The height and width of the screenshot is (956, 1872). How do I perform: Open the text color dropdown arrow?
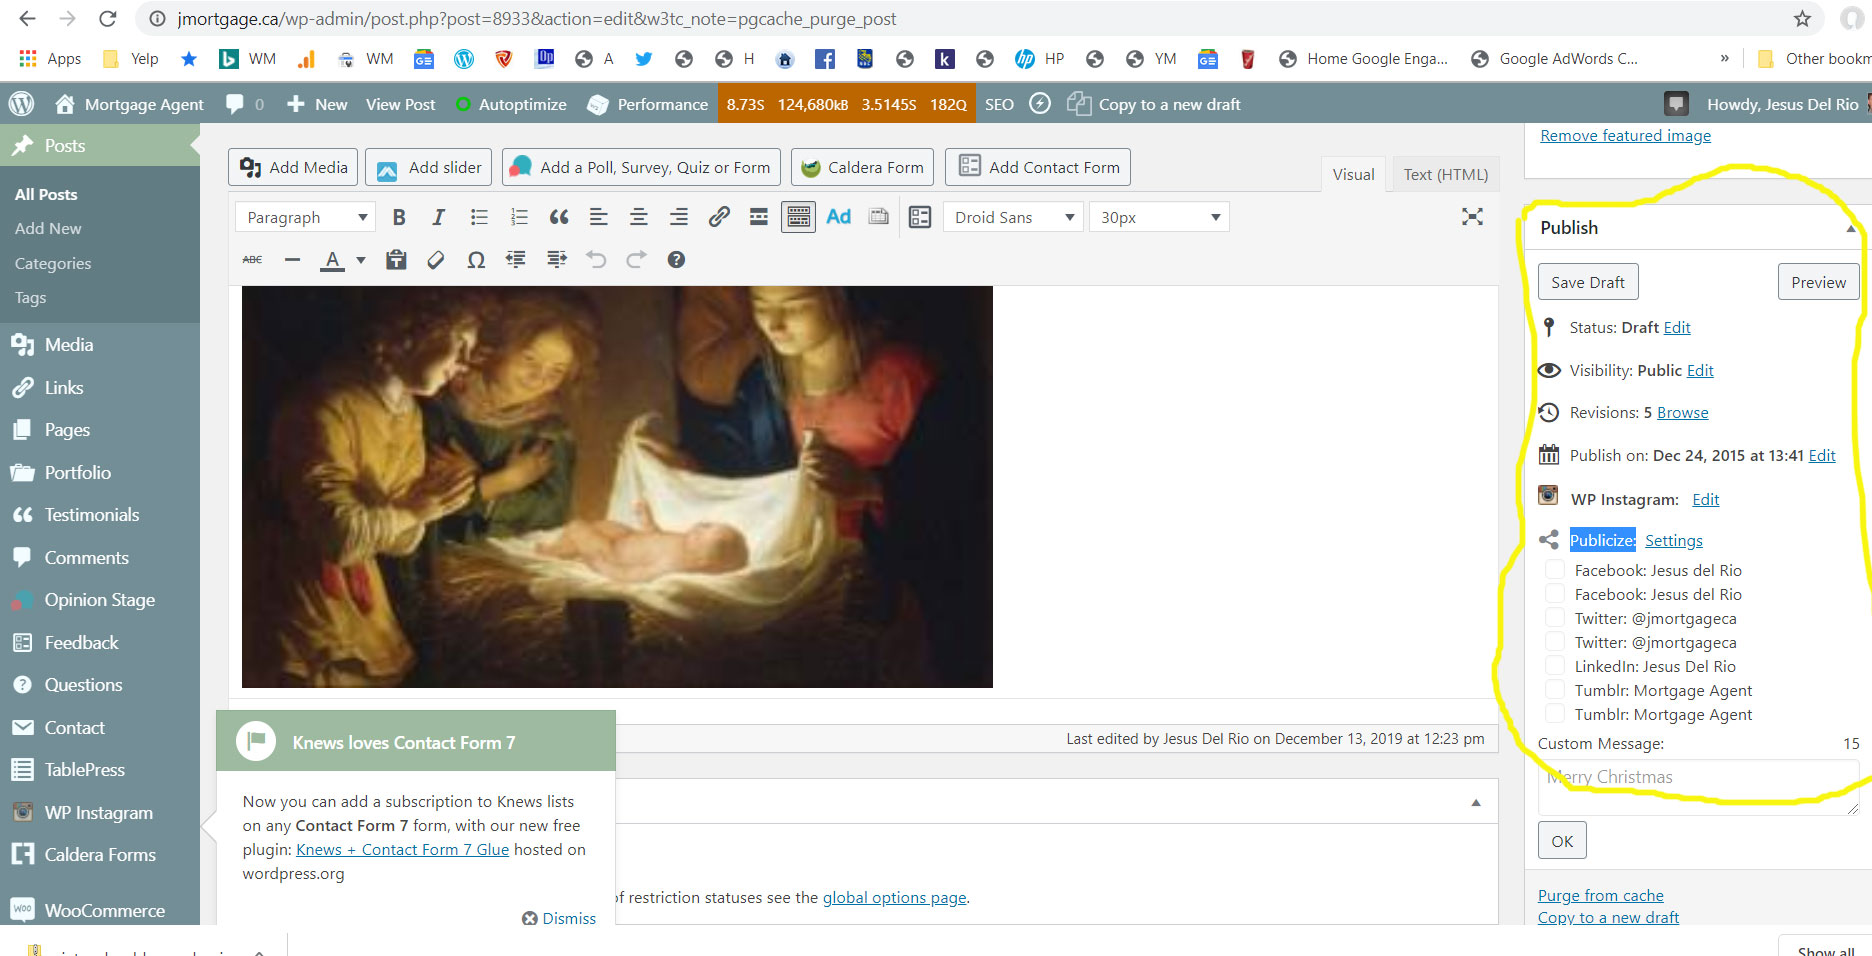[361, 260]
